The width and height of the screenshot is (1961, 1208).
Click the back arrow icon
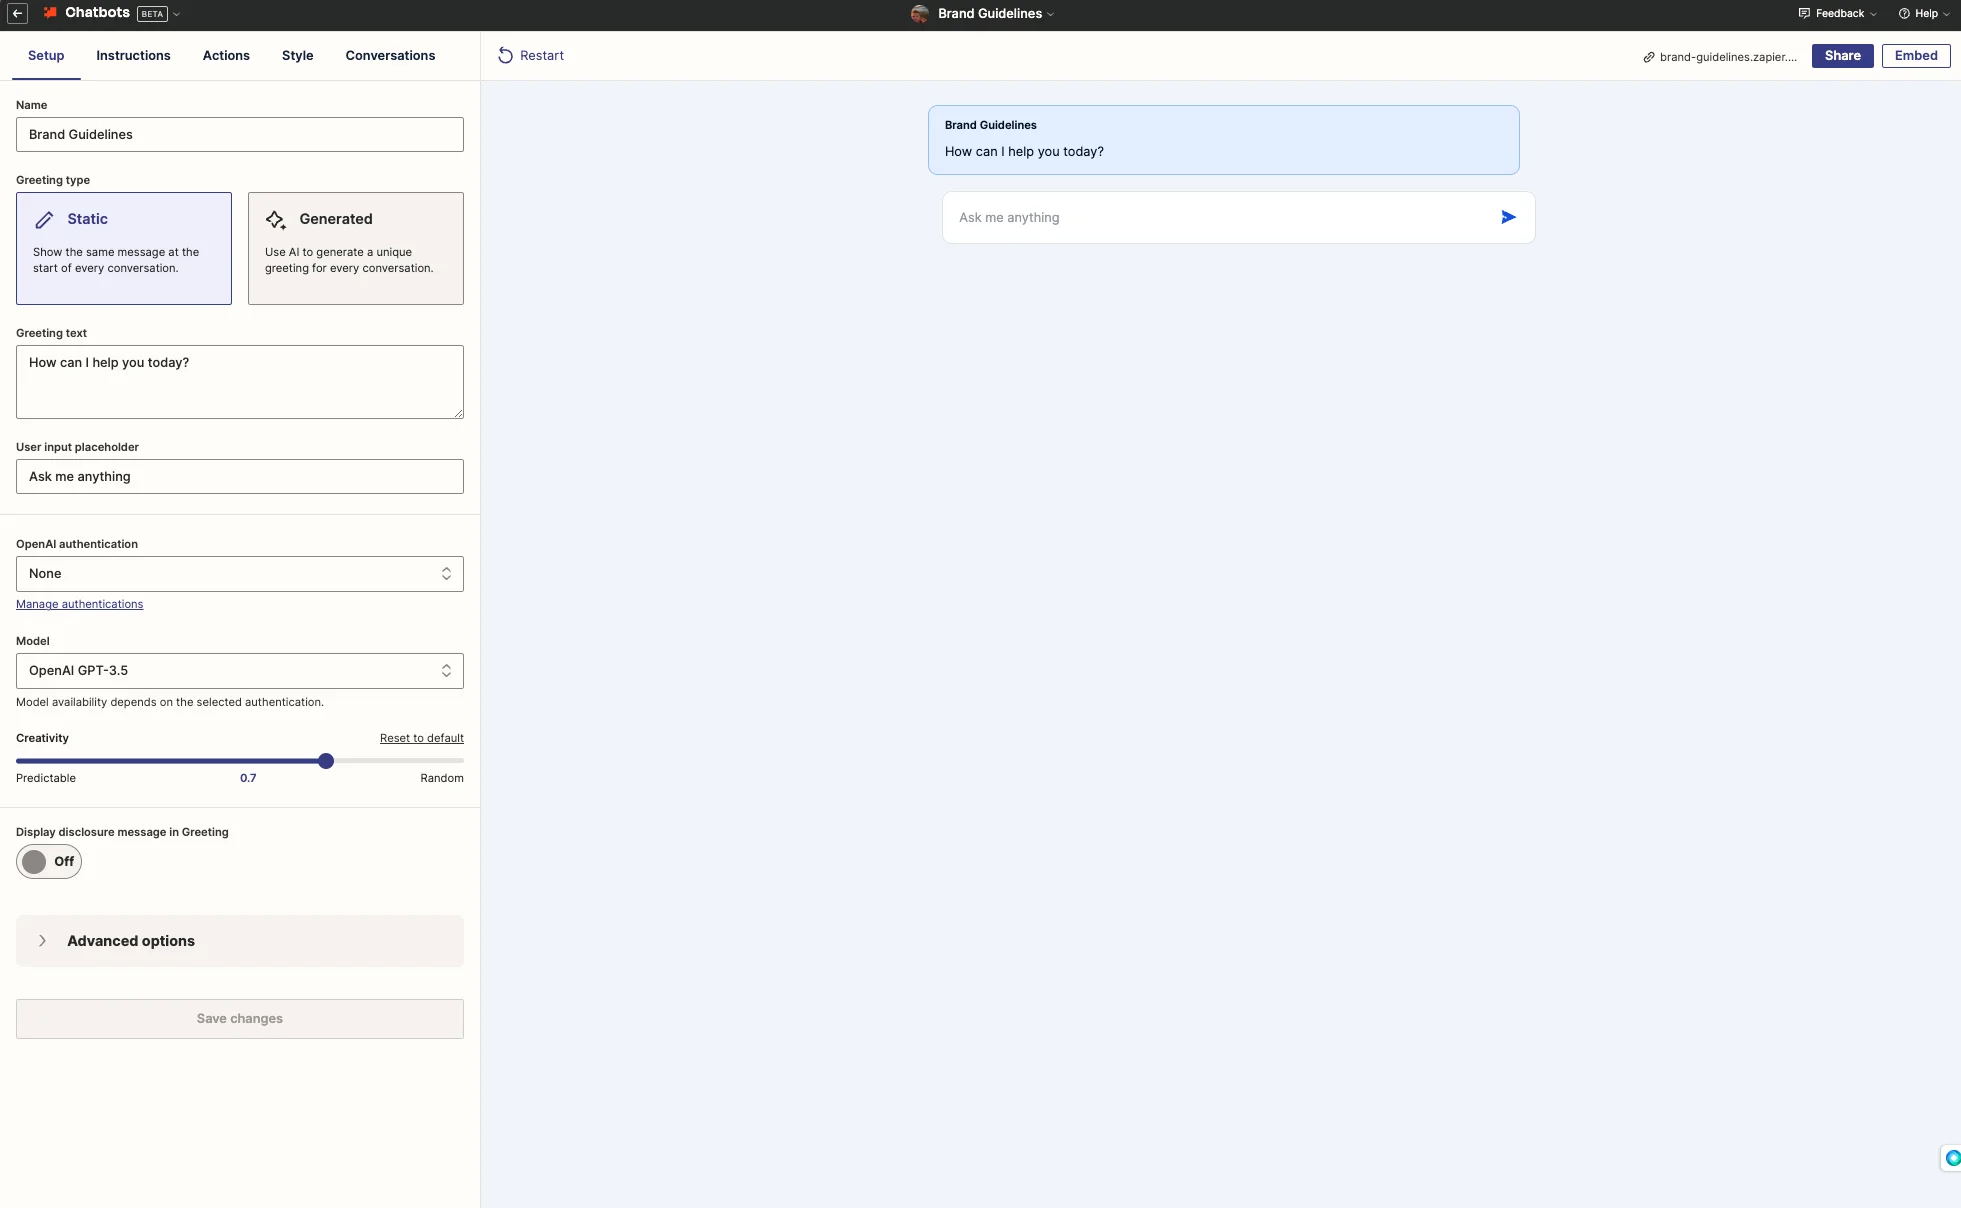coord(18,14)
